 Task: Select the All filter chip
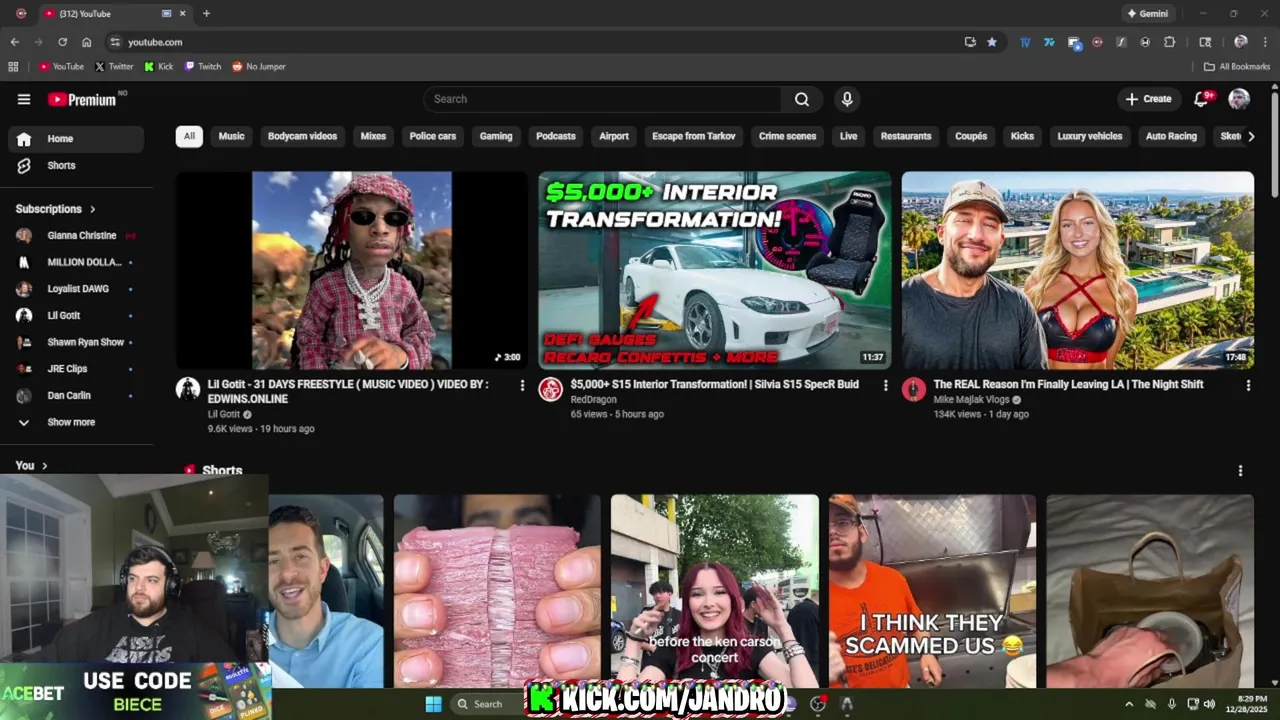click(189, 136)
